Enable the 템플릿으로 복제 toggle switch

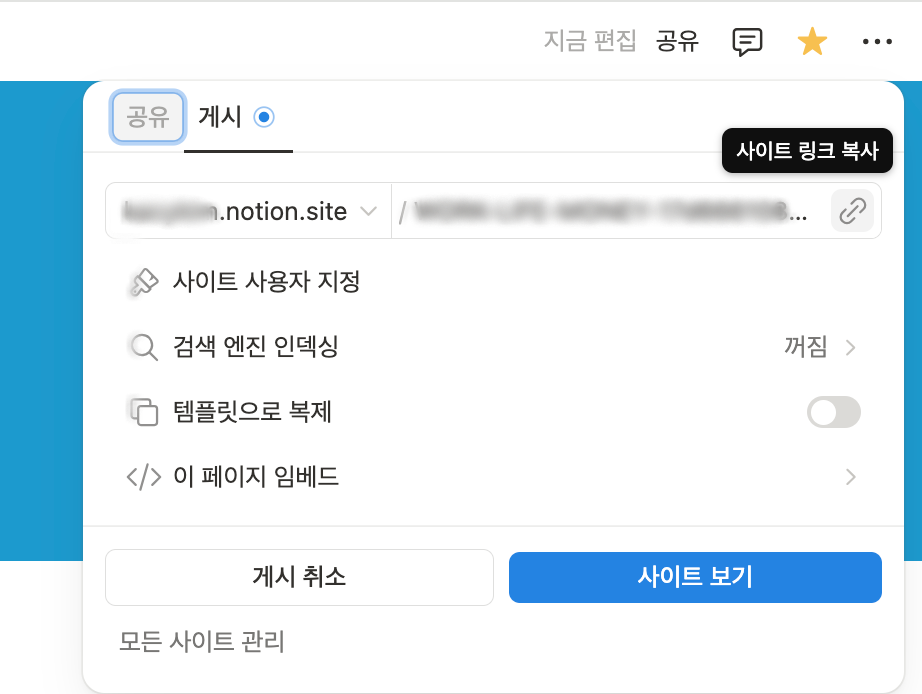click(833, 412)
